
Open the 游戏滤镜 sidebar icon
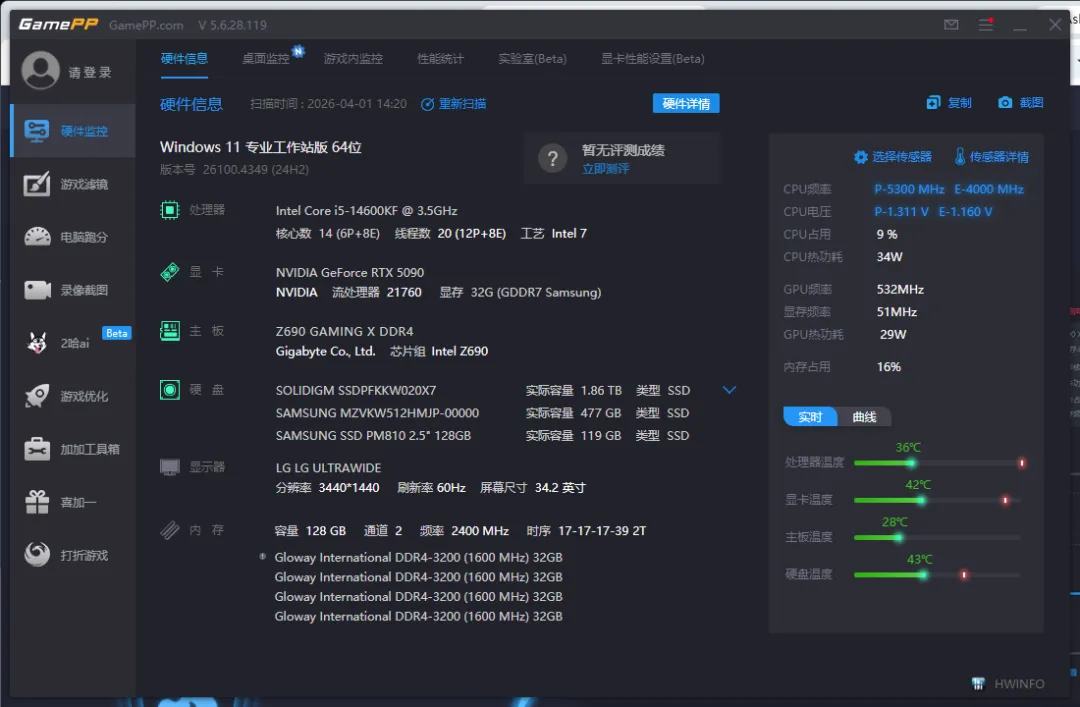point(37,184)
